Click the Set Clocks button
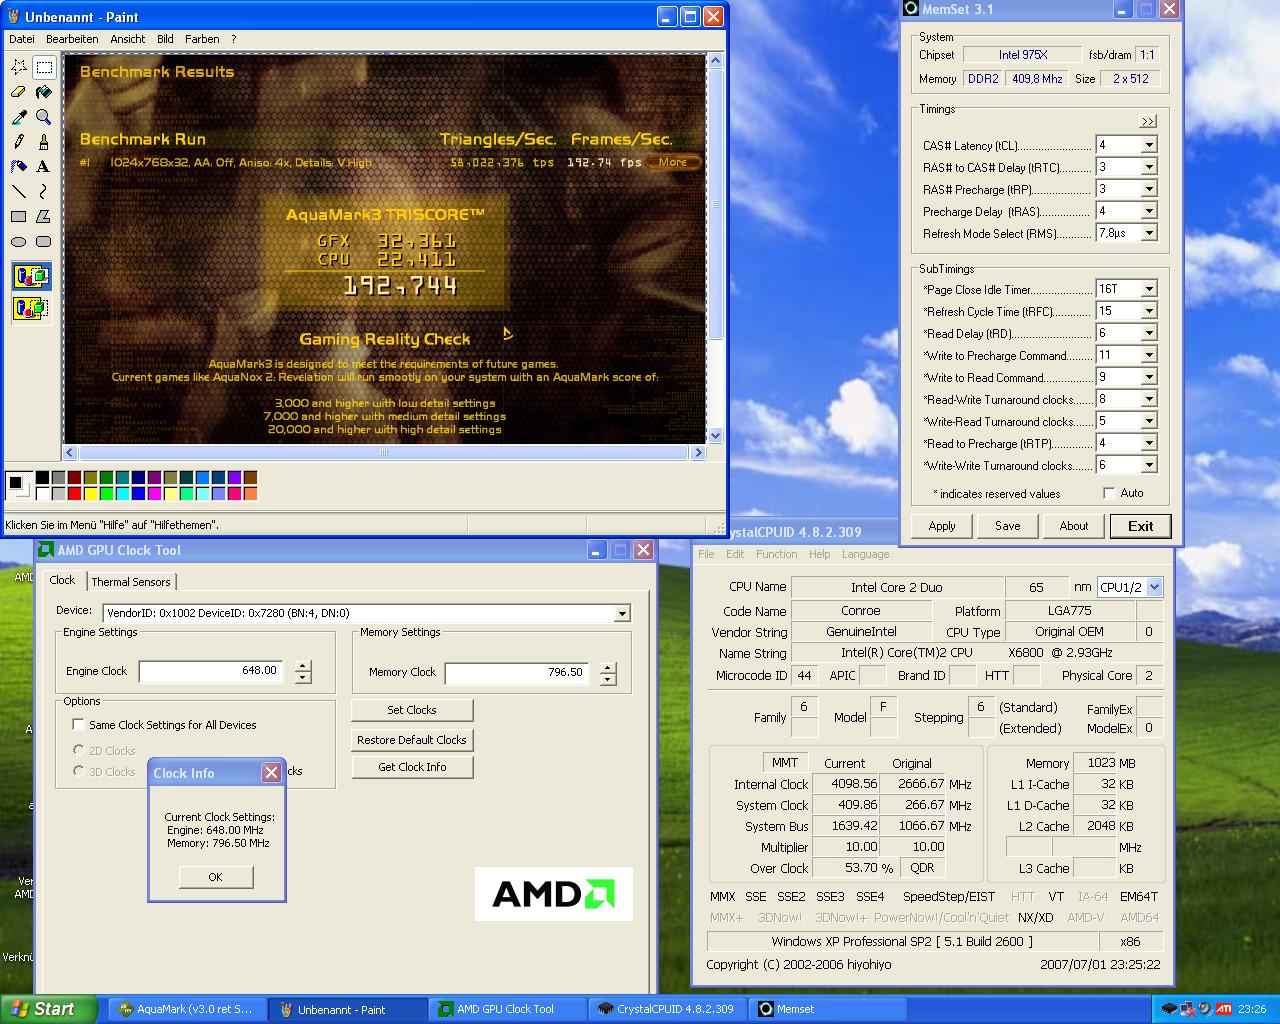The height and width of the screenshot is (1024, 1280). 412,710
